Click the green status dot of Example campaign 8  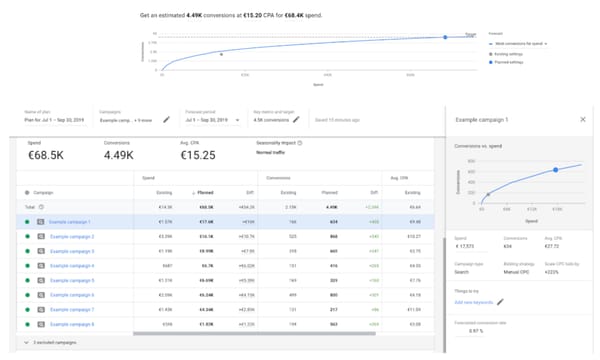coord(27,324)
